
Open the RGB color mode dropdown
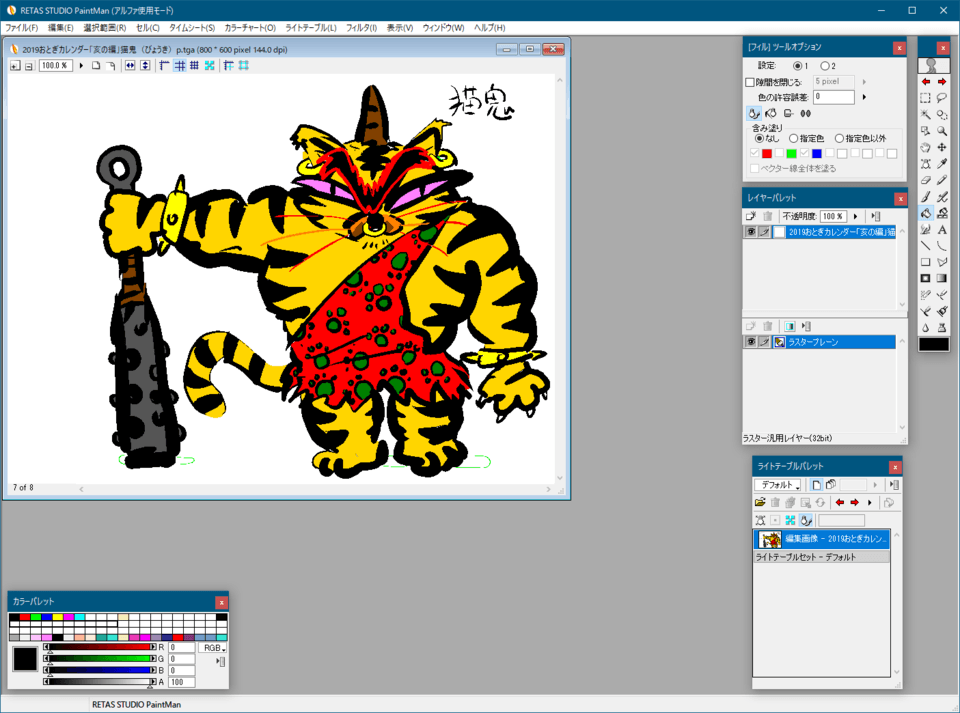coord(211,648)
